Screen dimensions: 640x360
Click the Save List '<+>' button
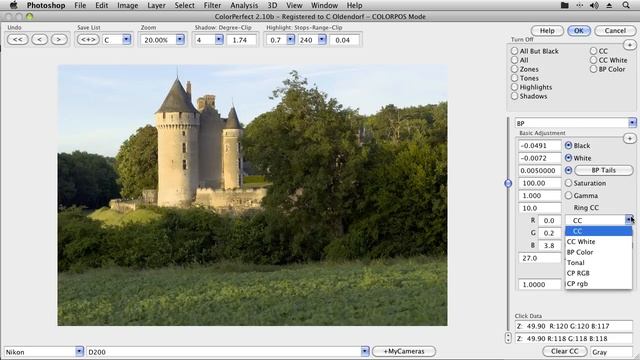pyautogui.click(x=88, y=40)
